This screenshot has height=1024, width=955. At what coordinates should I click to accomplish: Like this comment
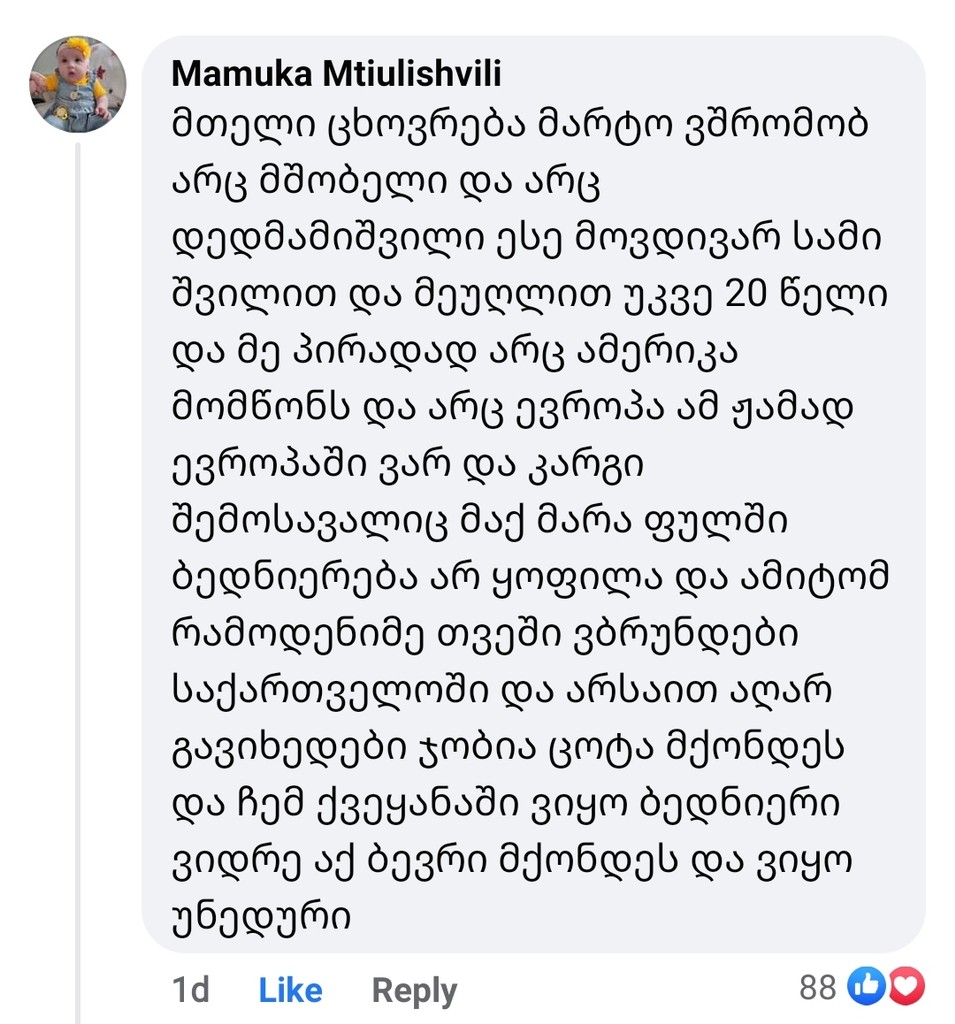point(290,990)
